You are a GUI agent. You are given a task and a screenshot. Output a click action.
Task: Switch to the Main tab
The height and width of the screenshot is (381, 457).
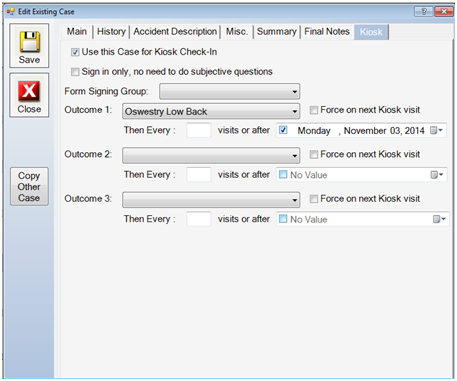click(x=77, y=32)
